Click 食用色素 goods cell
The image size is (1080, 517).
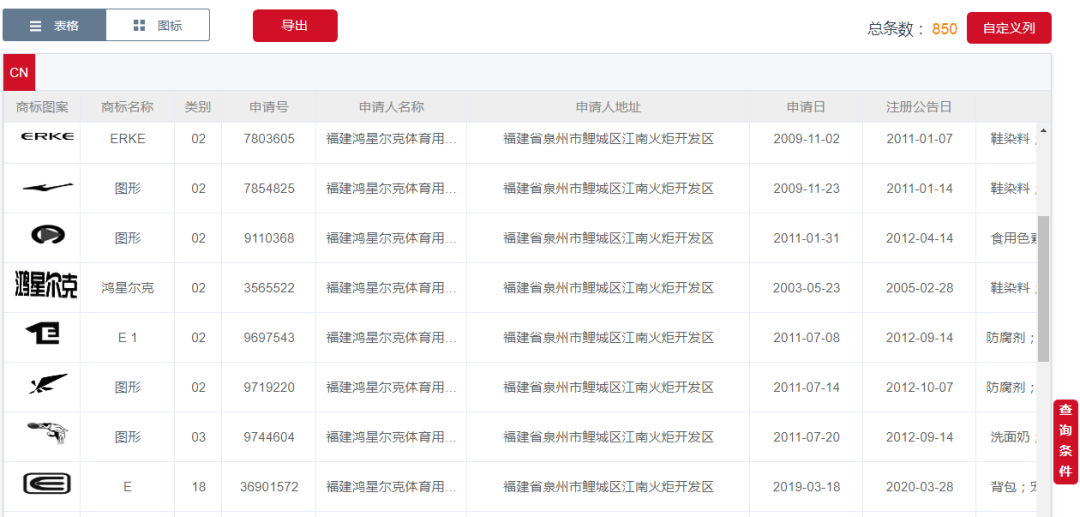coord(1013,238)
